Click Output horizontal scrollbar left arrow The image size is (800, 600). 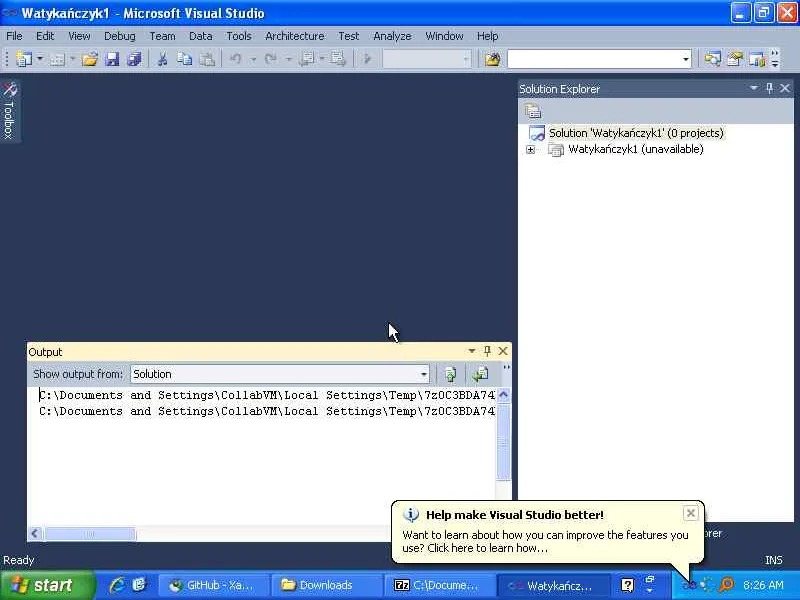click(35, 534)
